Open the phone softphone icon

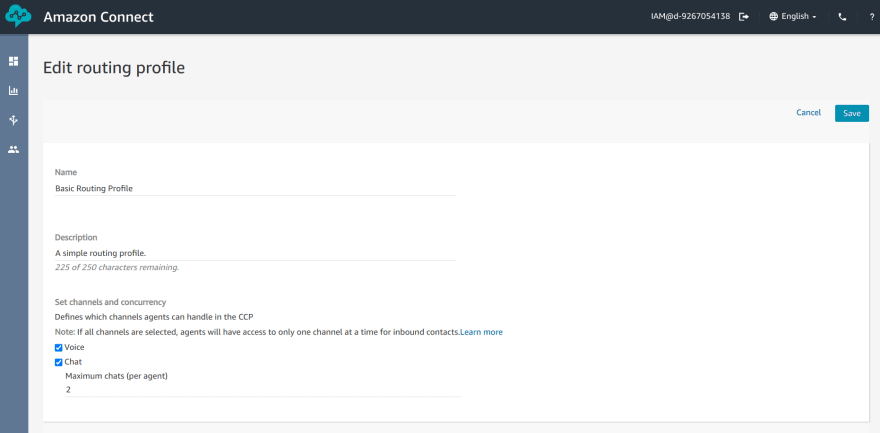[842, 17]
